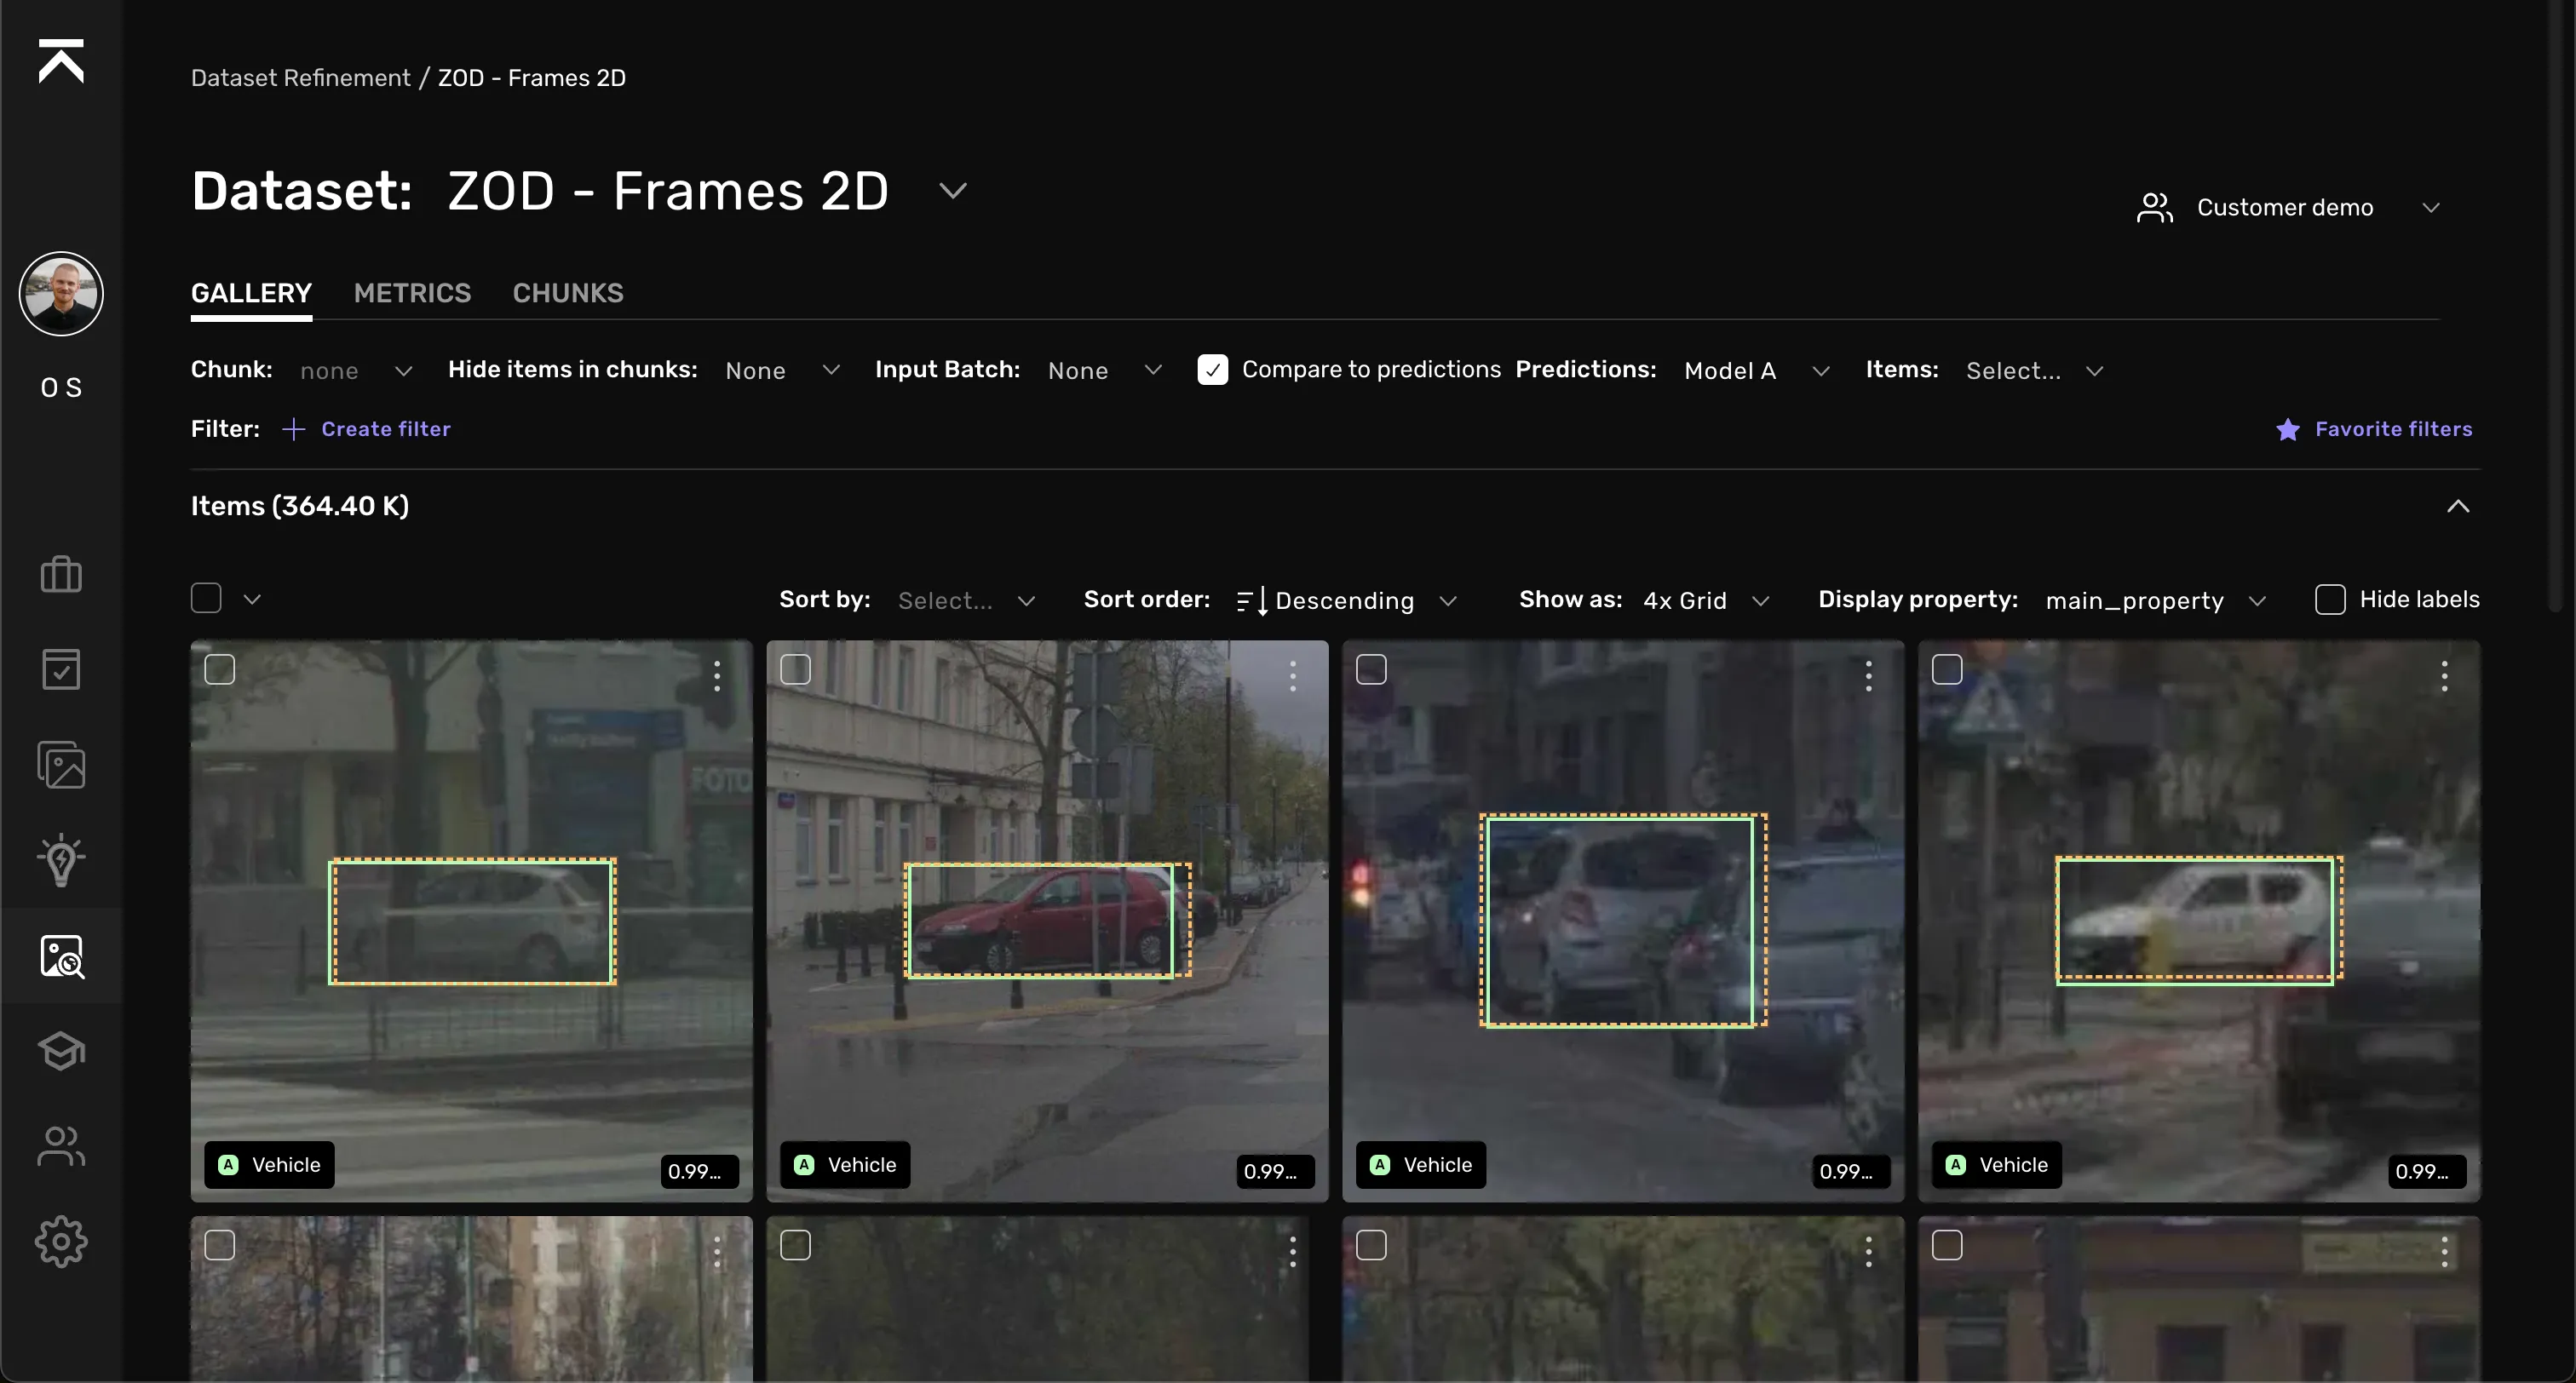Click the plus icon beside Create filter

tap(293, 429)
